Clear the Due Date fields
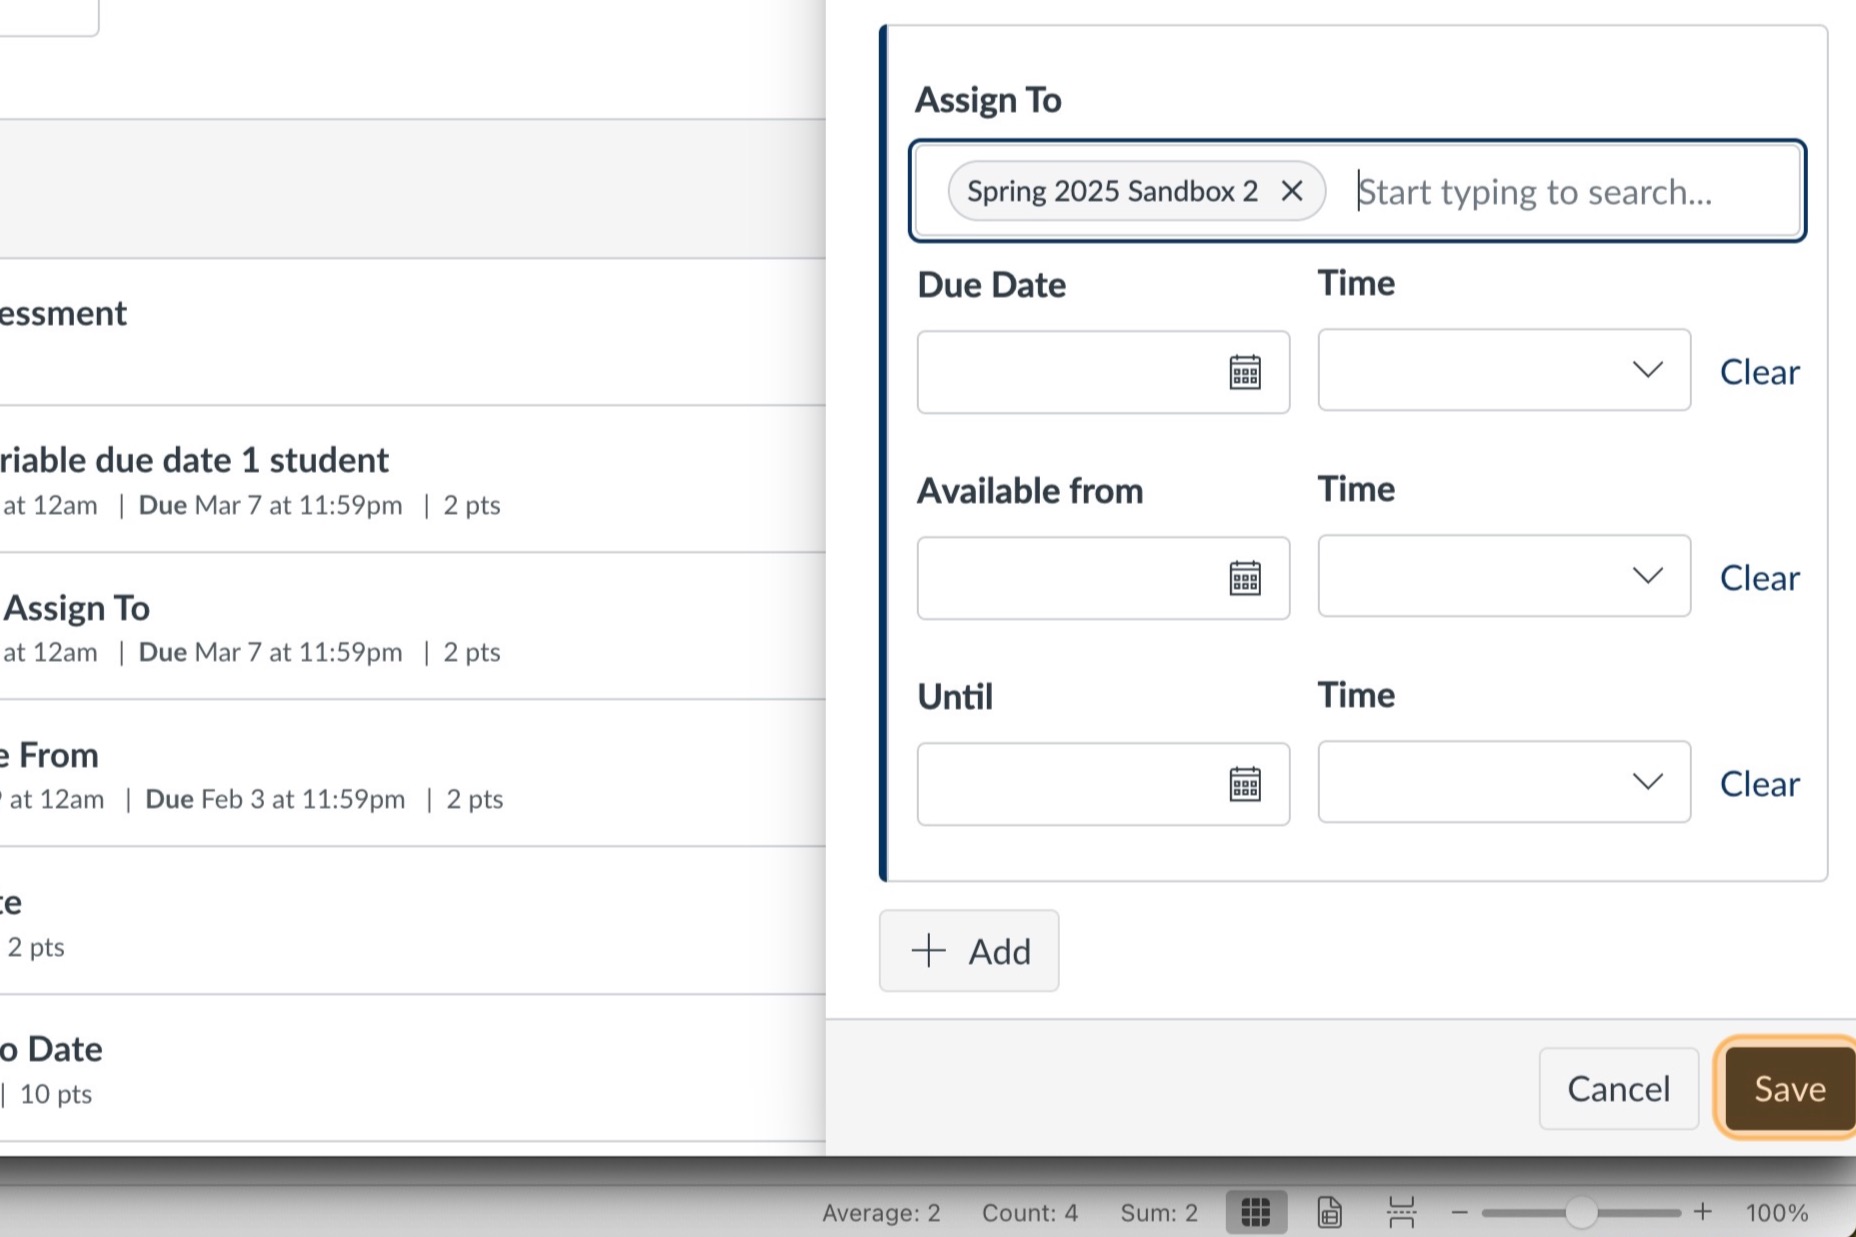The height and width of the screenshot is (1237, 1856). 1759,372
